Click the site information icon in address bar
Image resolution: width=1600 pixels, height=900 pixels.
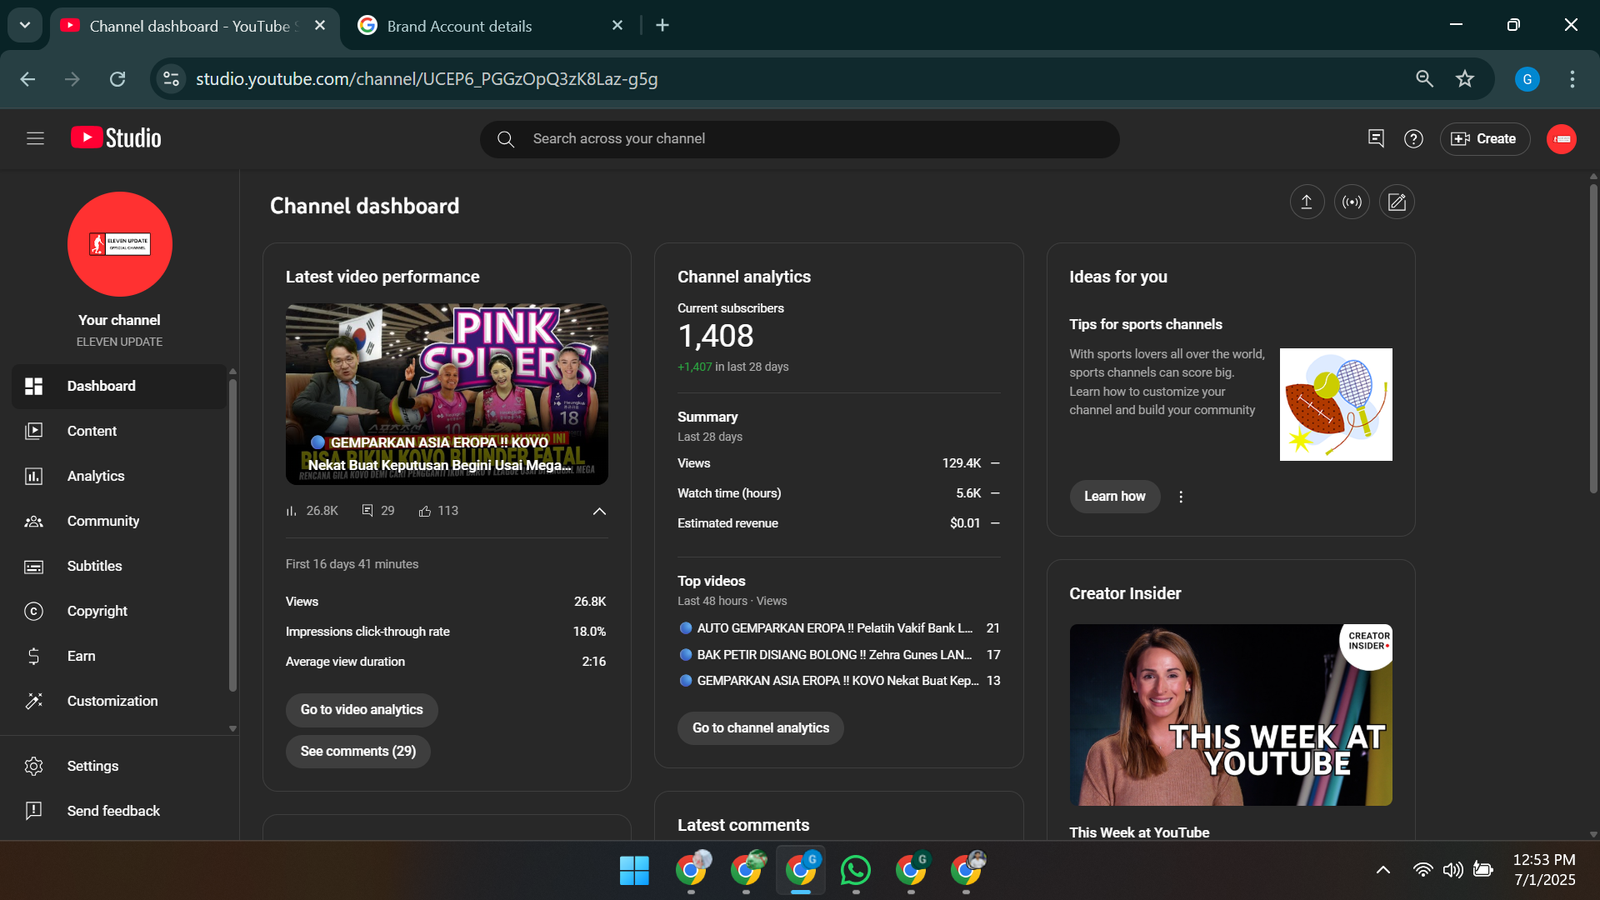tap(171, 79)
